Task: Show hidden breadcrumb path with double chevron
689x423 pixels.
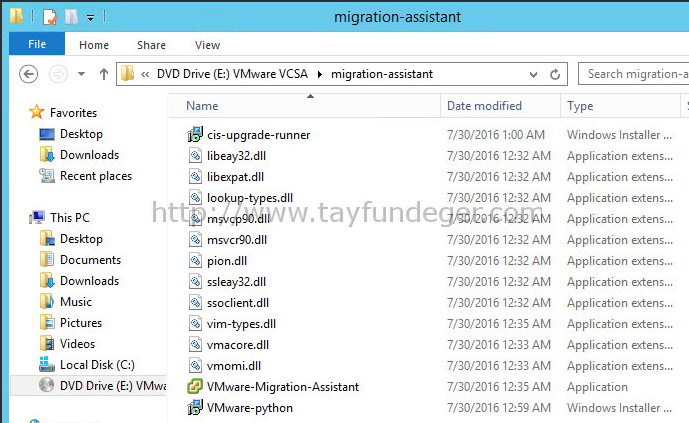Action: click(x=145, y=74)
